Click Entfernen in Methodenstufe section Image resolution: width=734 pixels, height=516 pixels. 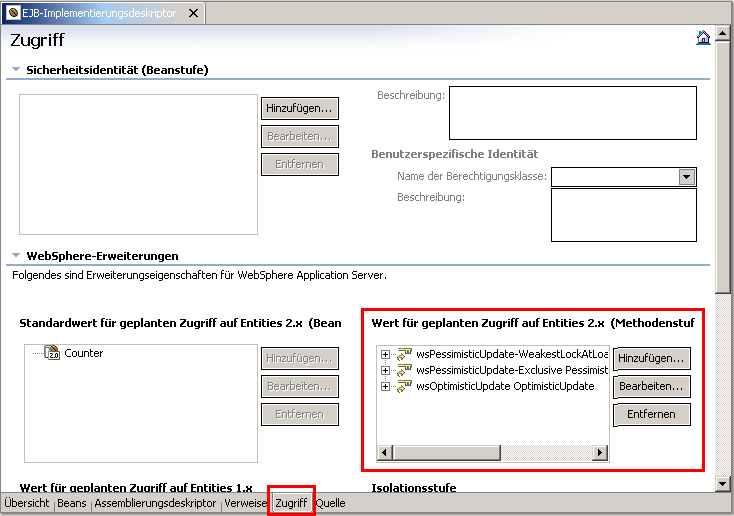tap(652, 414)
